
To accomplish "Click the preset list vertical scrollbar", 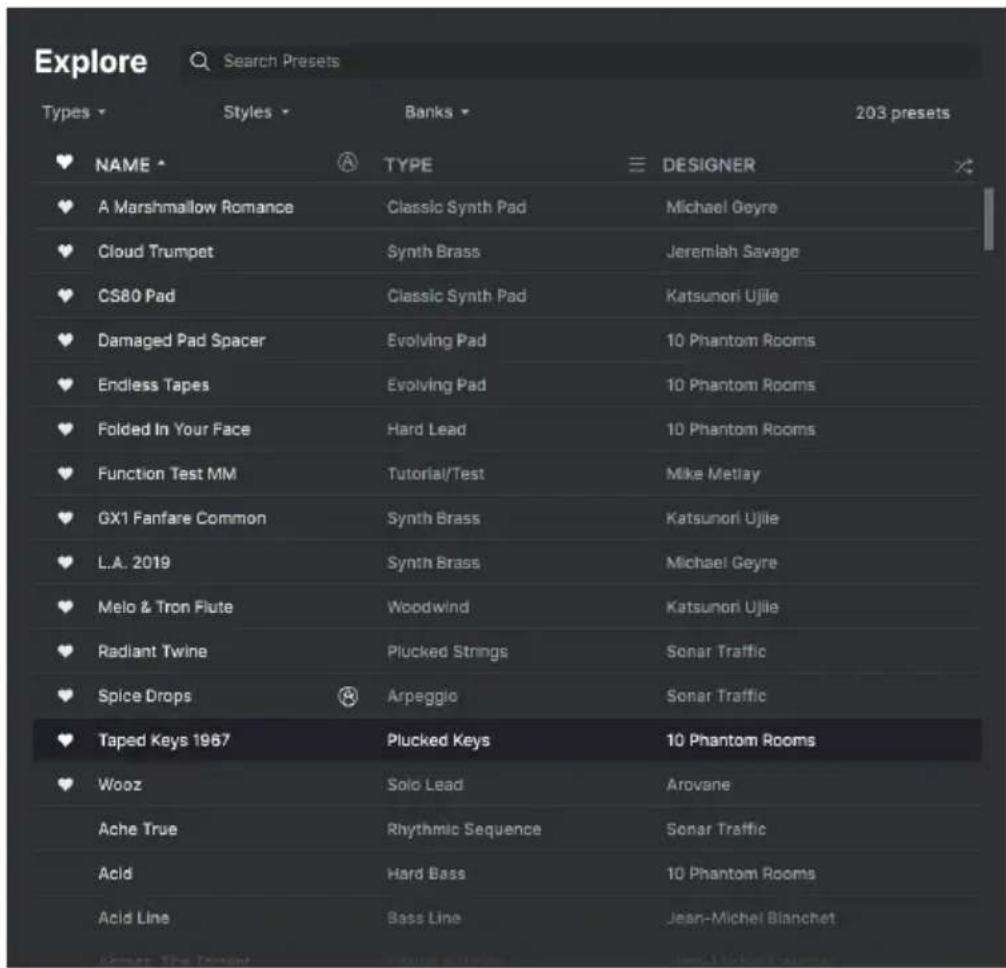I will (x=989, y=219).
